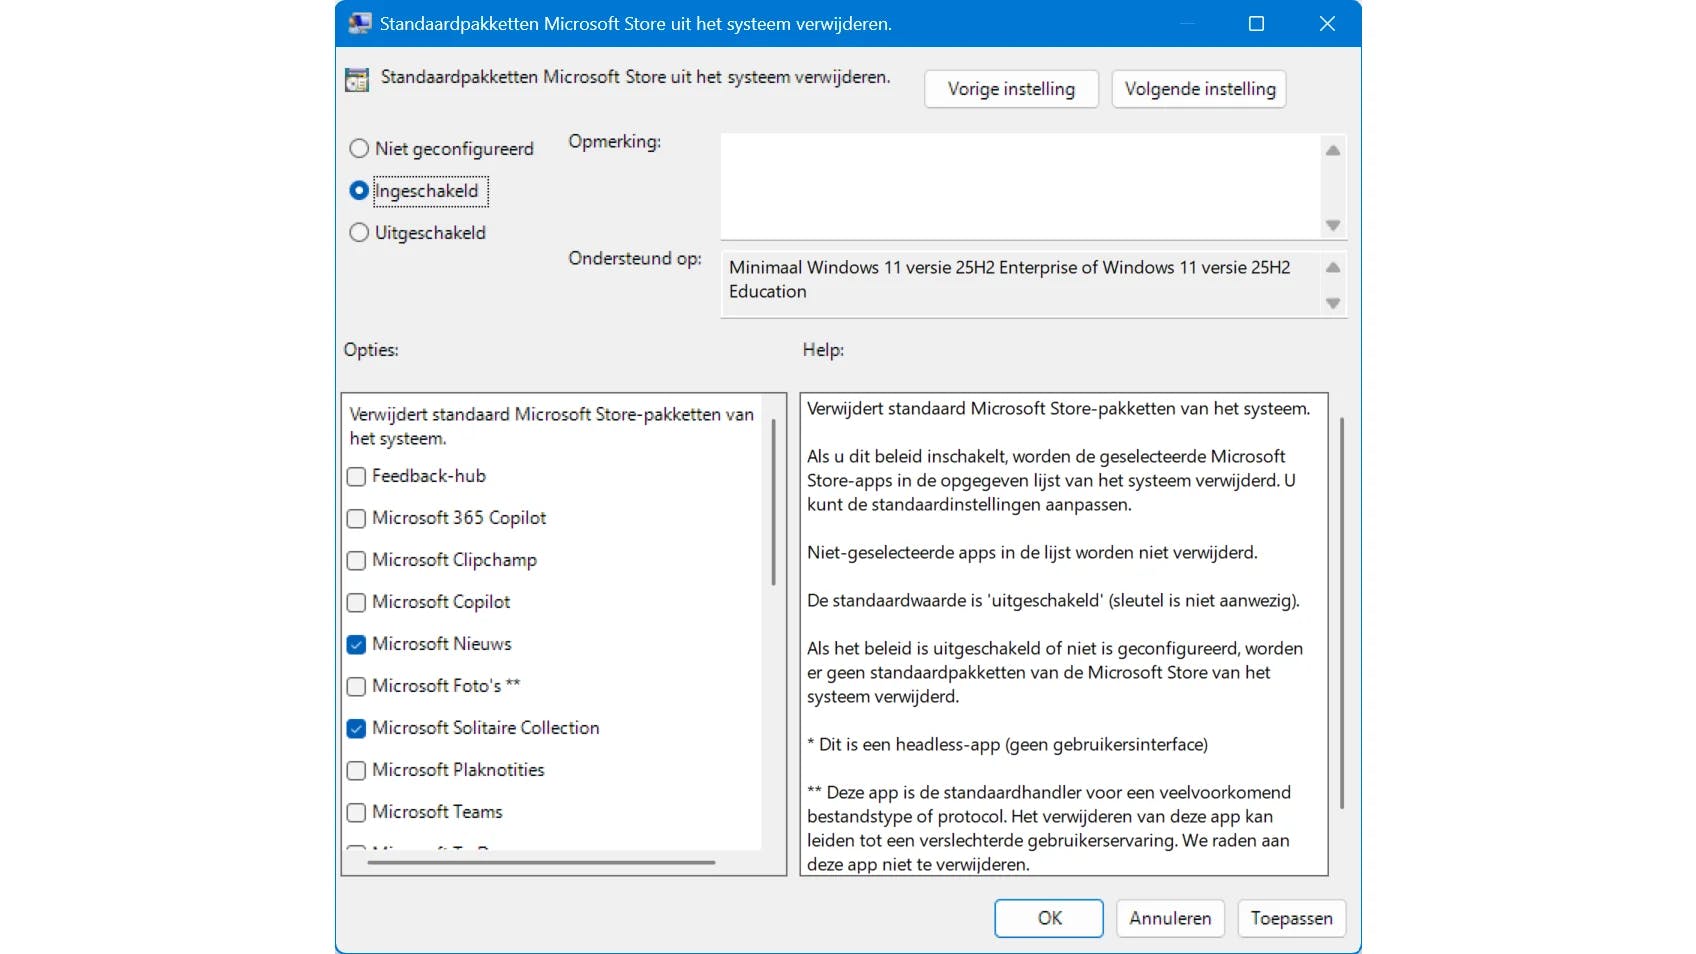Click the Ondersteund op scroll down arrow
Viewport: 1696px width, 954px height.
pyautogui.click(x=1333, y=303)
